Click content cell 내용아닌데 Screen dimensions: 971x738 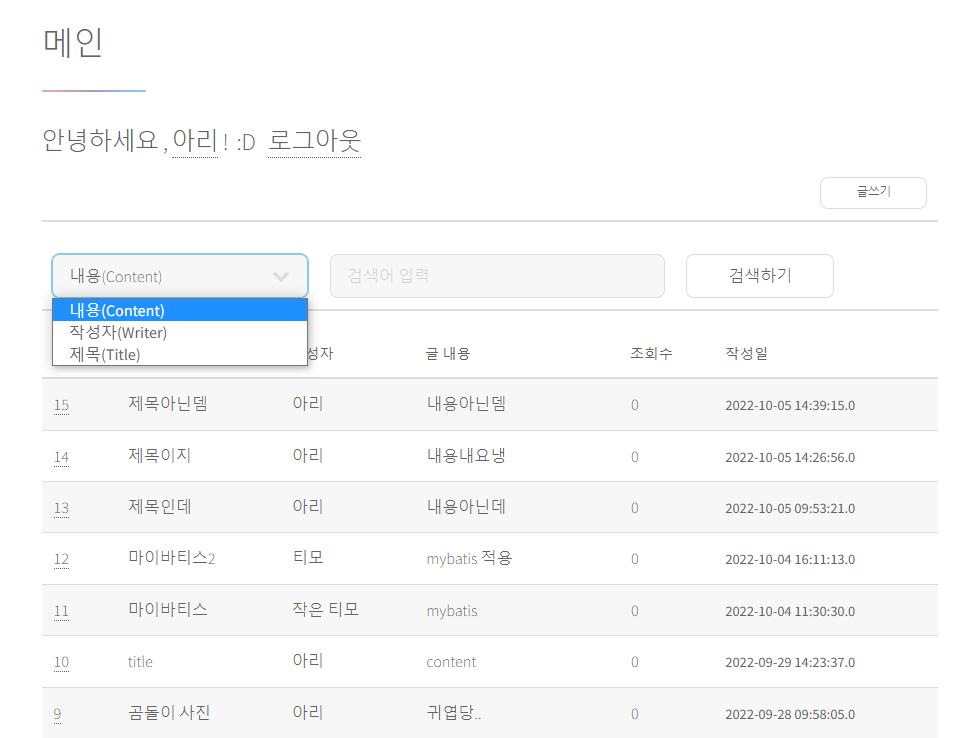[466, 506]
